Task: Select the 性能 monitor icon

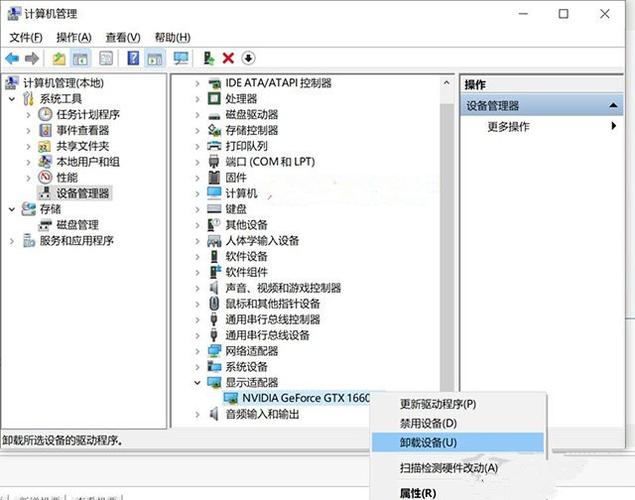Action: click(45, 177)
